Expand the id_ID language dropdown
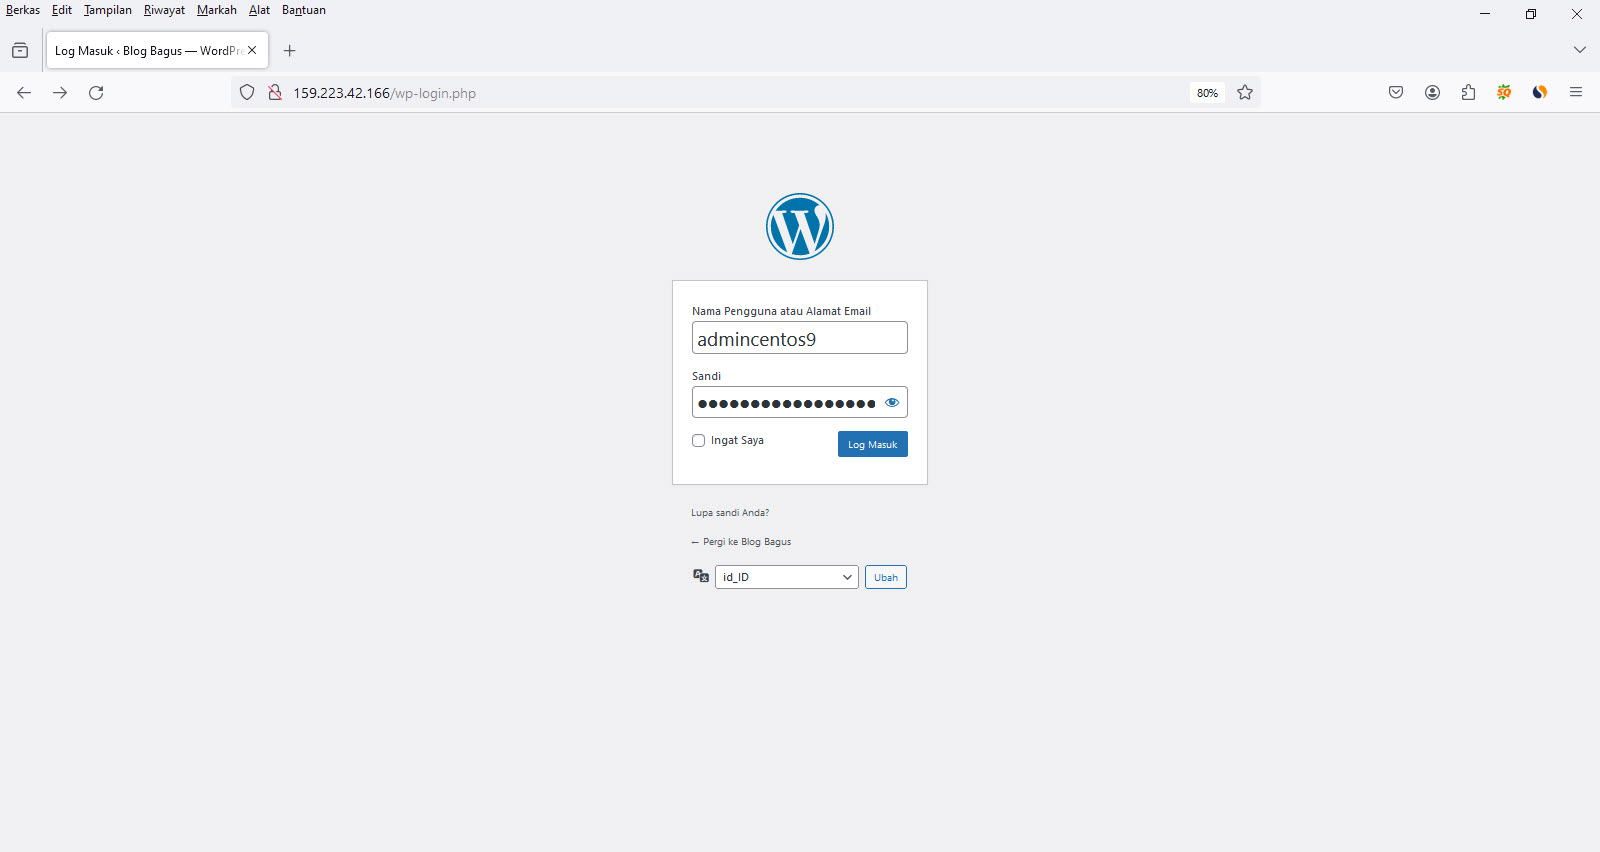The width and height of the screenshot is (1600, 852). tap(786, 577)
